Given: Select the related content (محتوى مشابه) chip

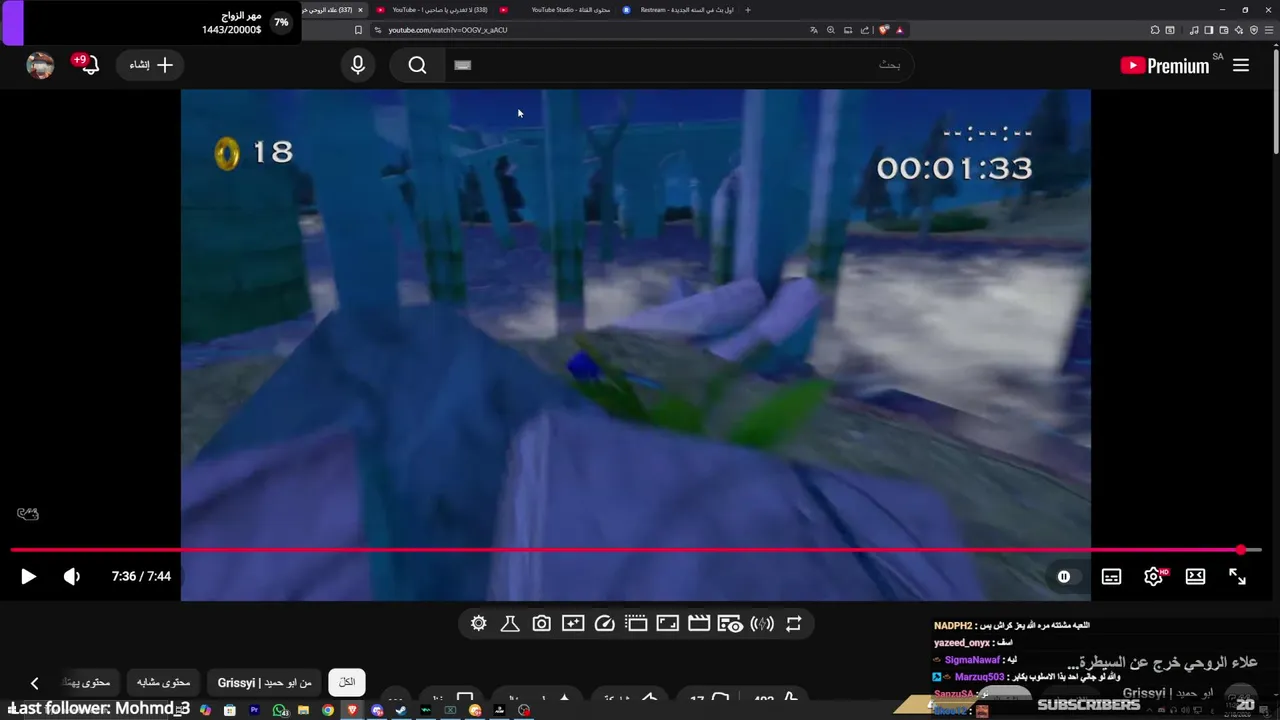Looking at the screenshot, I should pyautogui.click(x=163, y=682).
